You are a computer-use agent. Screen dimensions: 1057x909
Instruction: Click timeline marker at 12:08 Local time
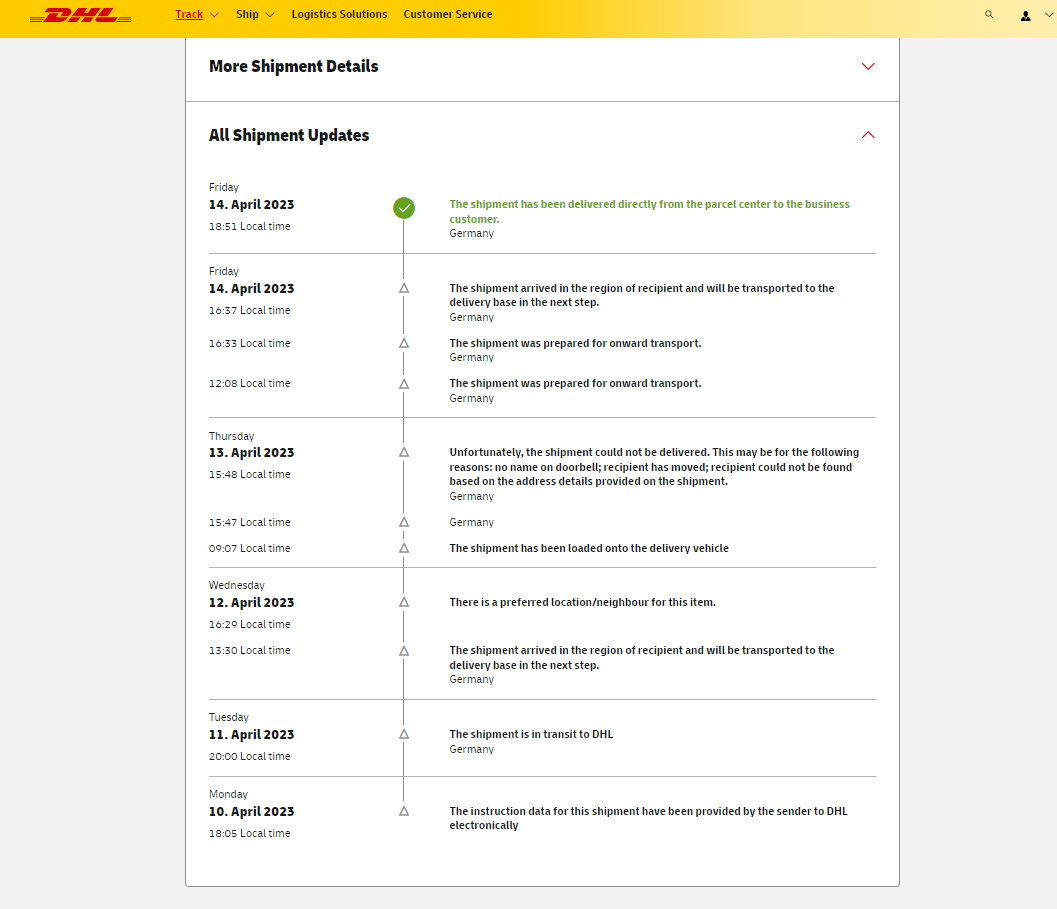pyautogui.click(x=404, y=384)
